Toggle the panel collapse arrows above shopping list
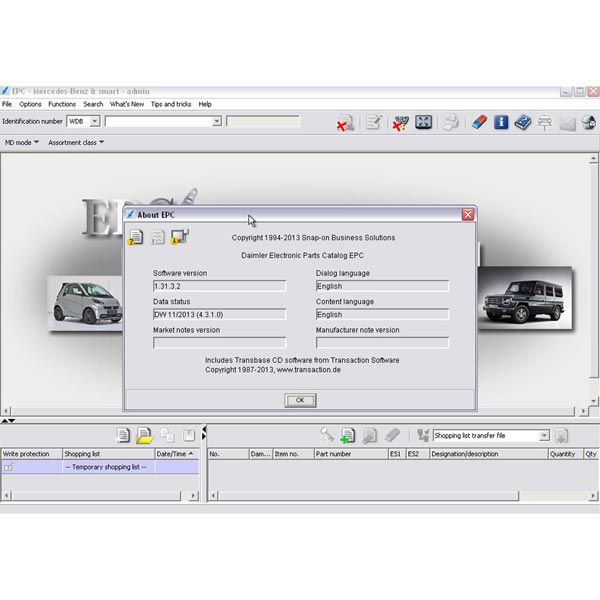This screenshot has width=600, height=600. tap(8, 421)
